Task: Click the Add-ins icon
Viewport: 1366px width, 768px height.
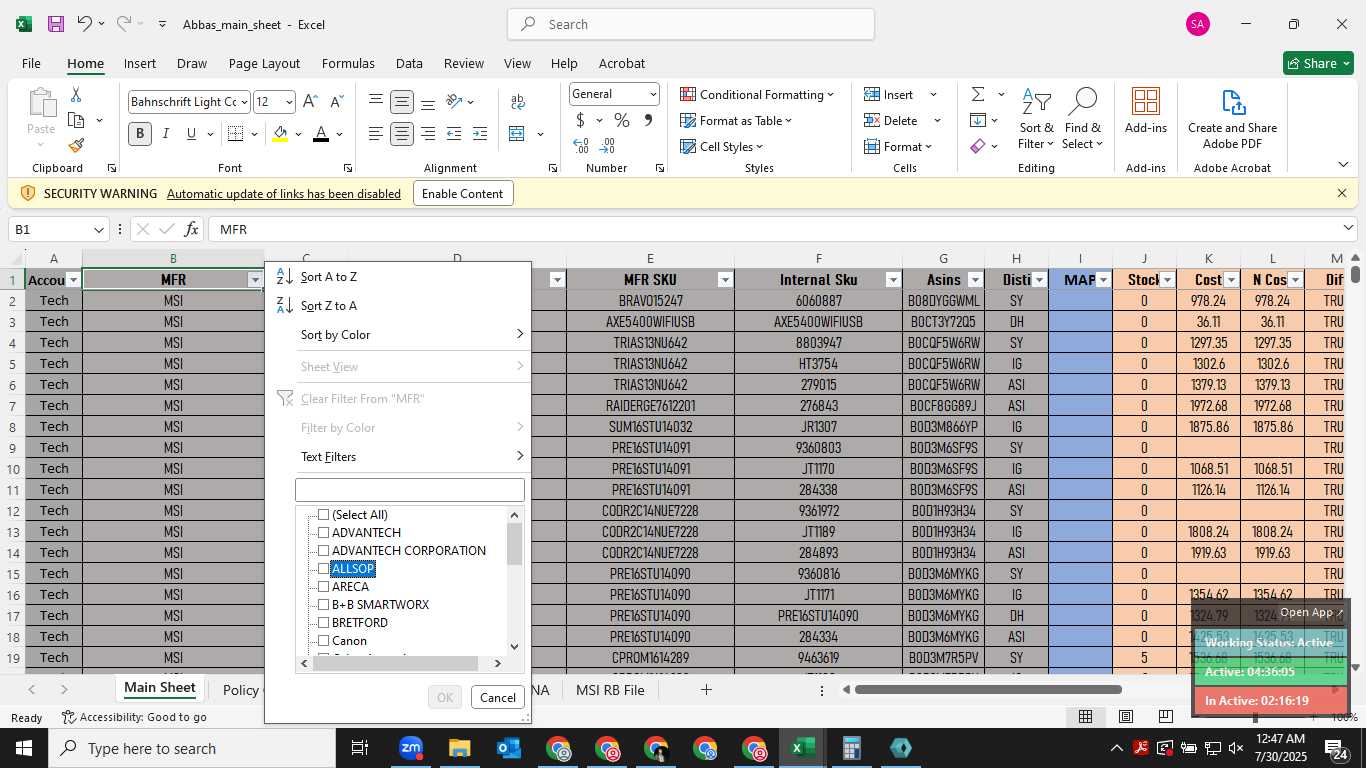Action: [x=1146, y=111]
